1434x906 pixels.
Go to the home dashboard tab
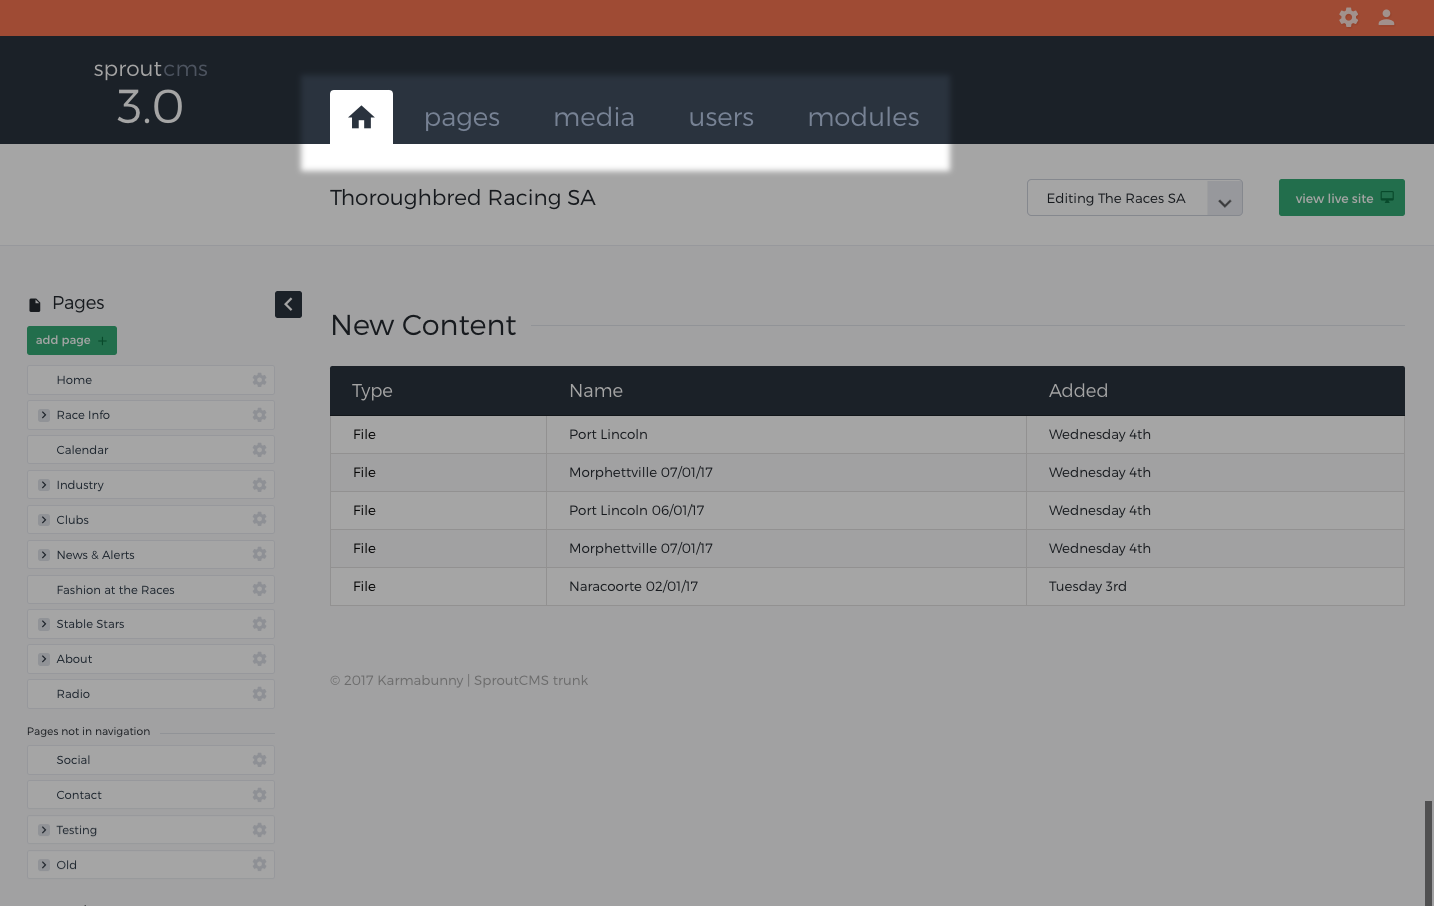[361, 117]
